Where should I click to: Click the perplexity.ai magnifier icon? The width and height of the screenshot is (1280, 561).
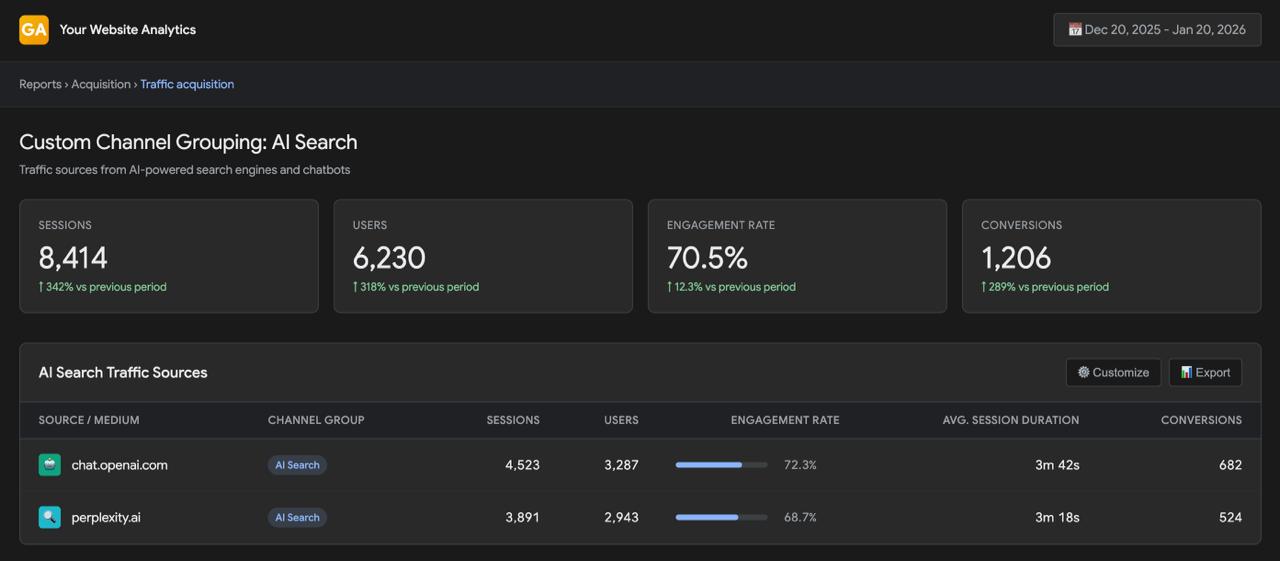(x=50, y=517)
